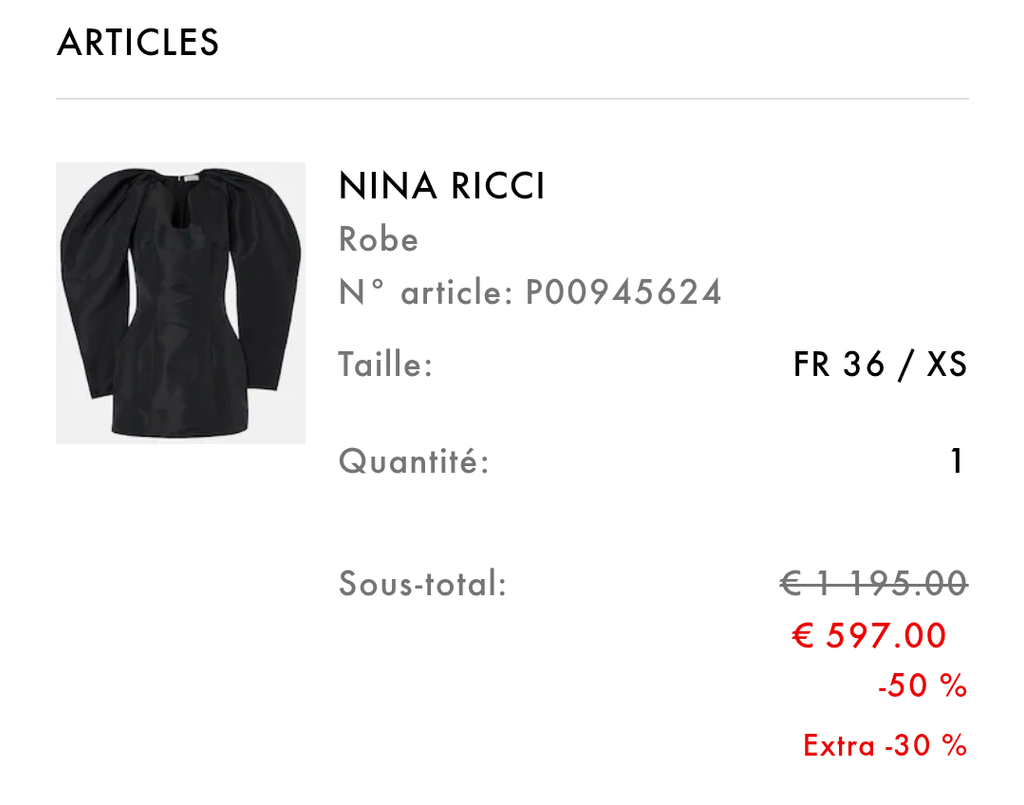Click the article code P00945624
Viewport: 1024px width, 805px height.
coord(623,293)
